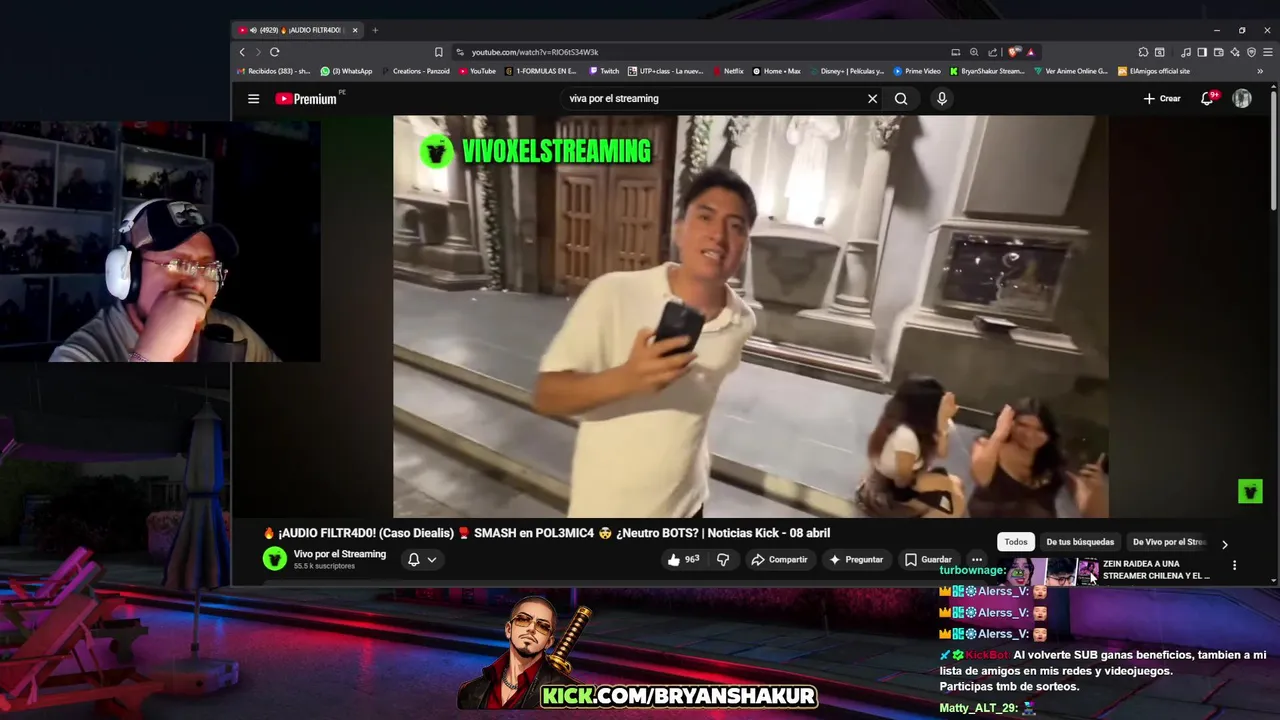
Task: Toggle the browser sidebar panel
Action: (x=1202, y=52)
